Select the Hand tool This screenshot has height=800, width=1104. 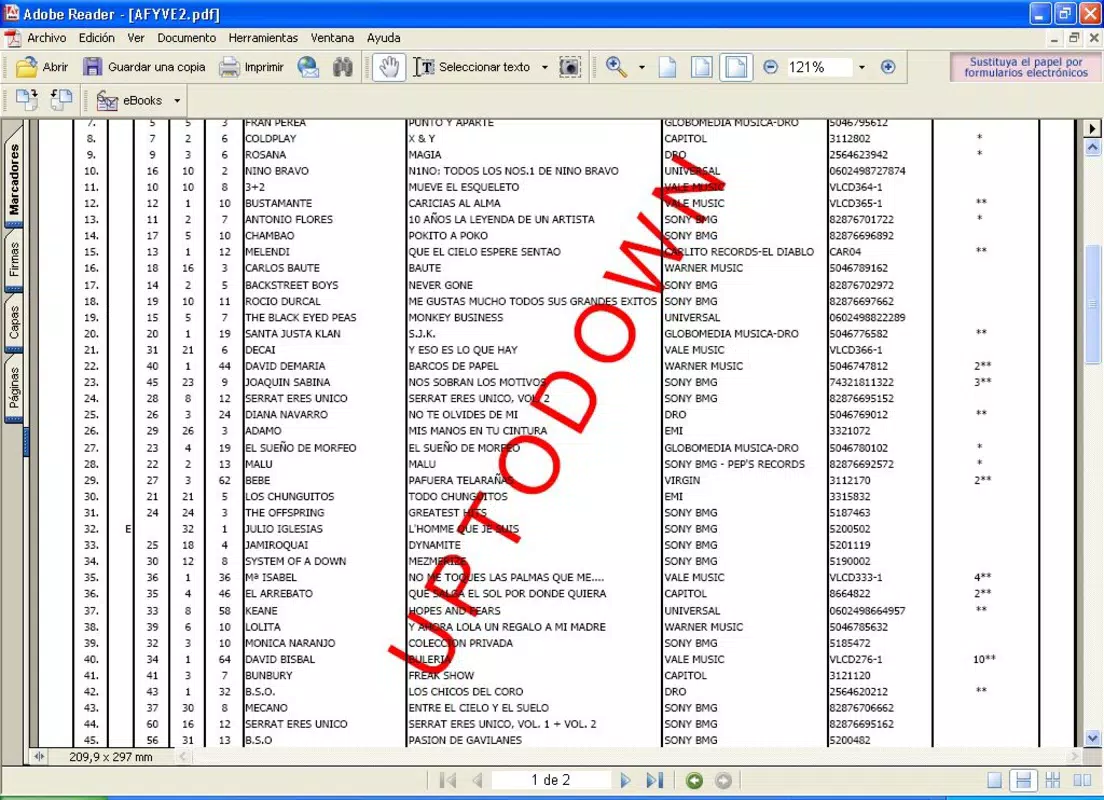[389, 68]
